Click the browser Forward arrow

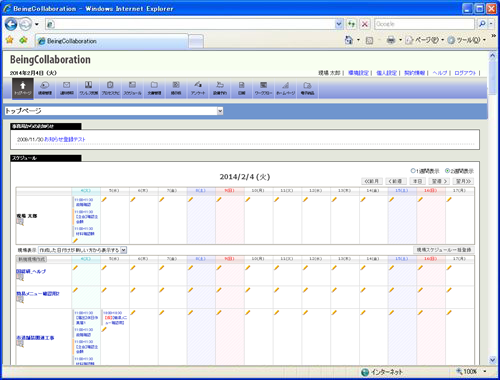(x=25, y=24)
